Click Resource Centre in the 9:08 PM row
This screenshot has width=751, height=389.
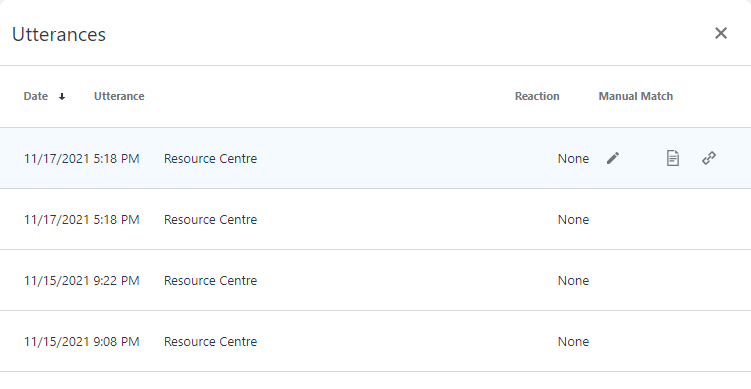pos(210,342)
